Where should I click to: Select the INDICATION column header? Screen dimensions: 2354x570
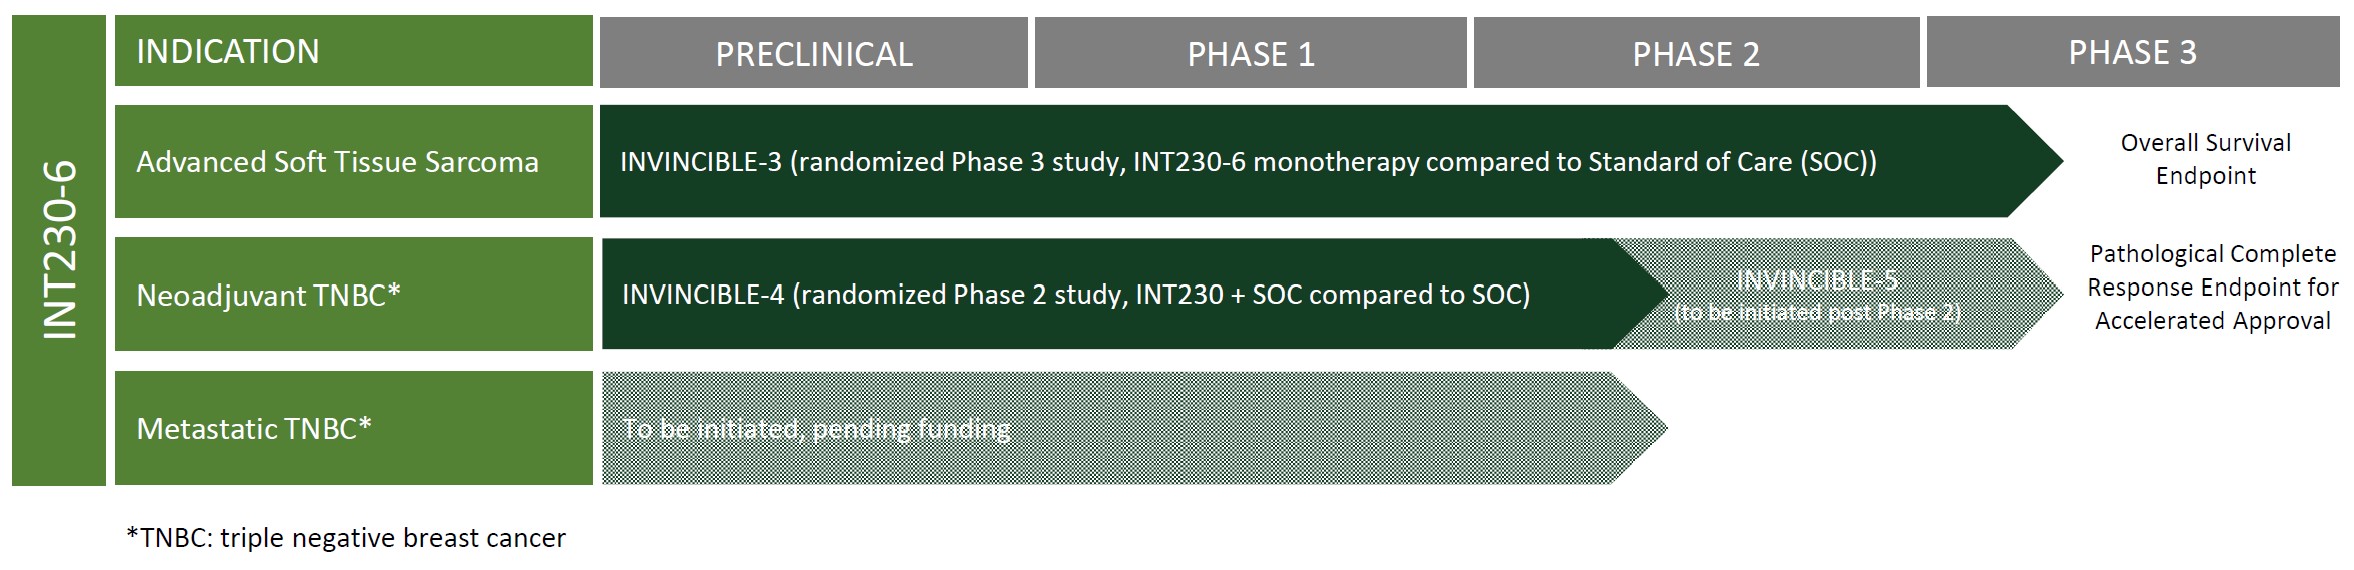tap(228, 52)
